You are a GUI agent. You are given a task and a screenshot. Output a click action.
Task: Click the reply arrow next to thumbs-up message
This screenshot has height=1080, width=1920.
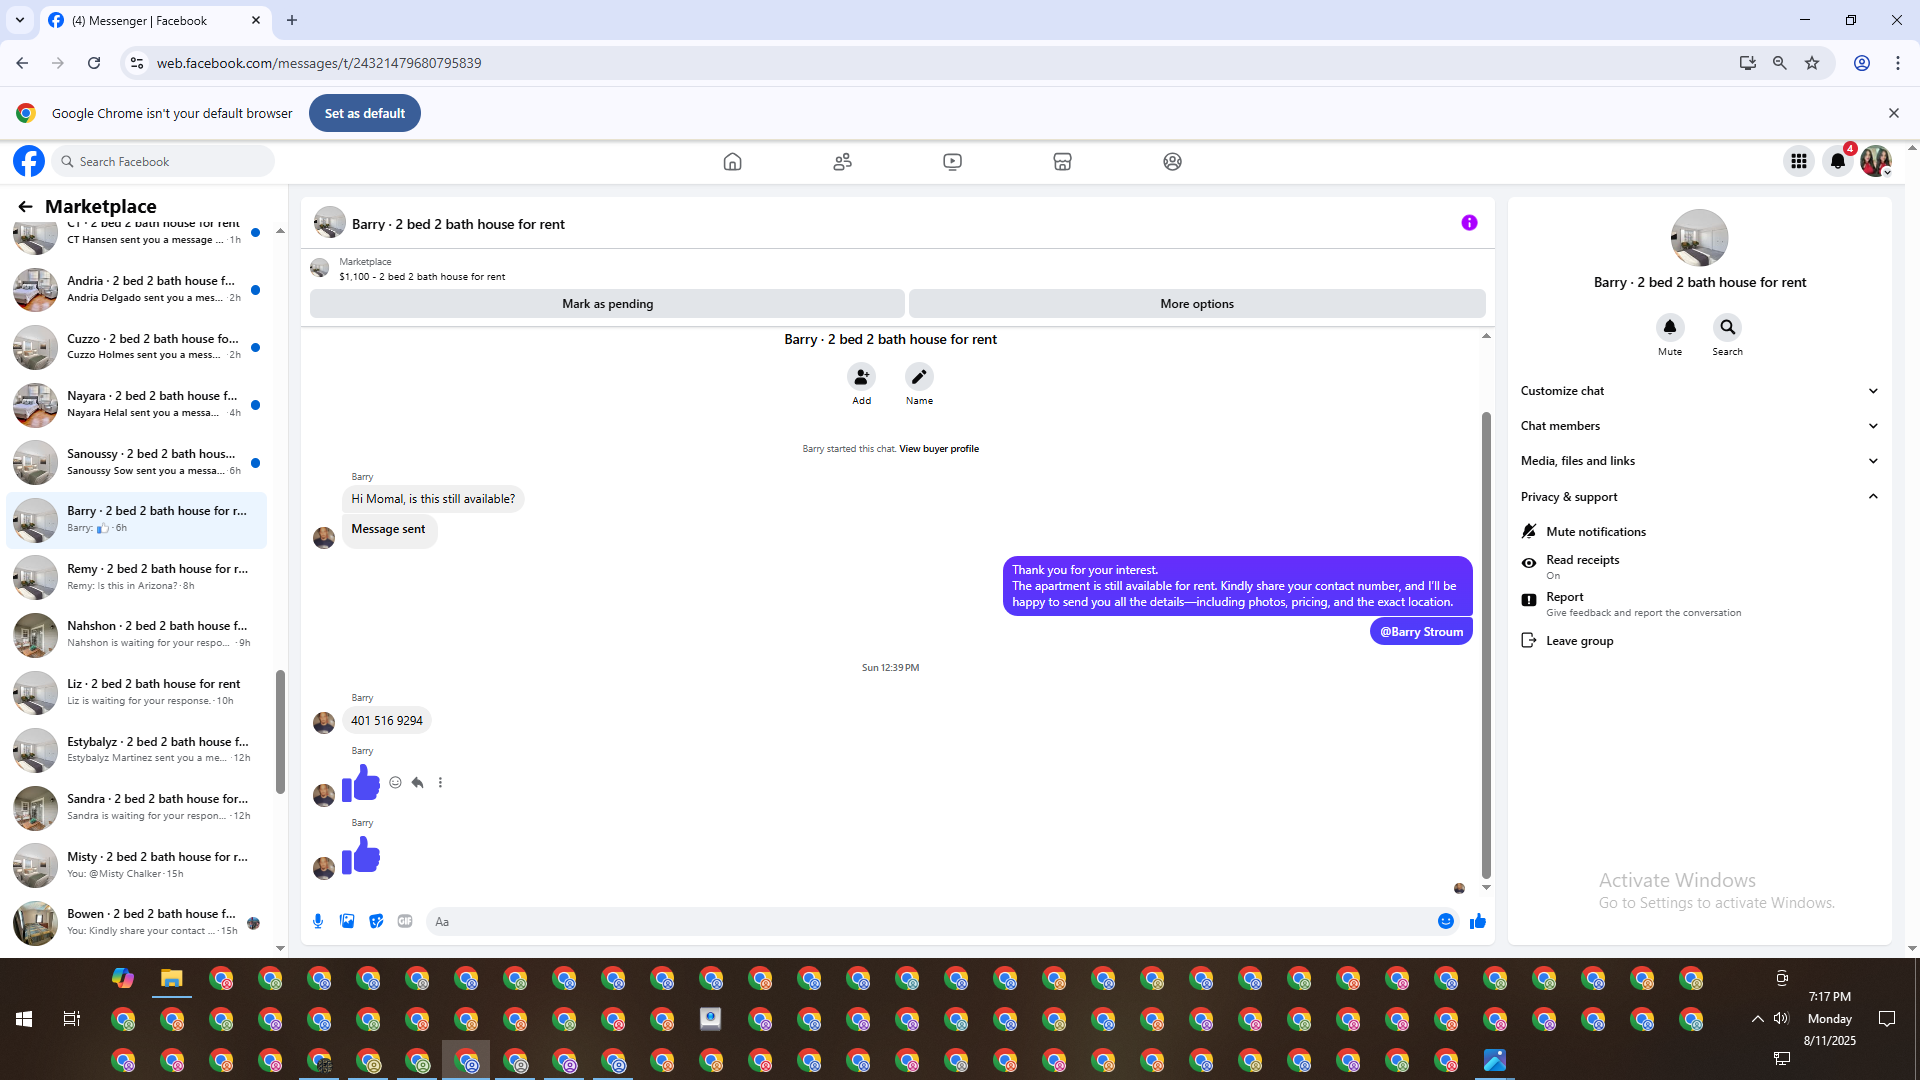tap(418, 783)
